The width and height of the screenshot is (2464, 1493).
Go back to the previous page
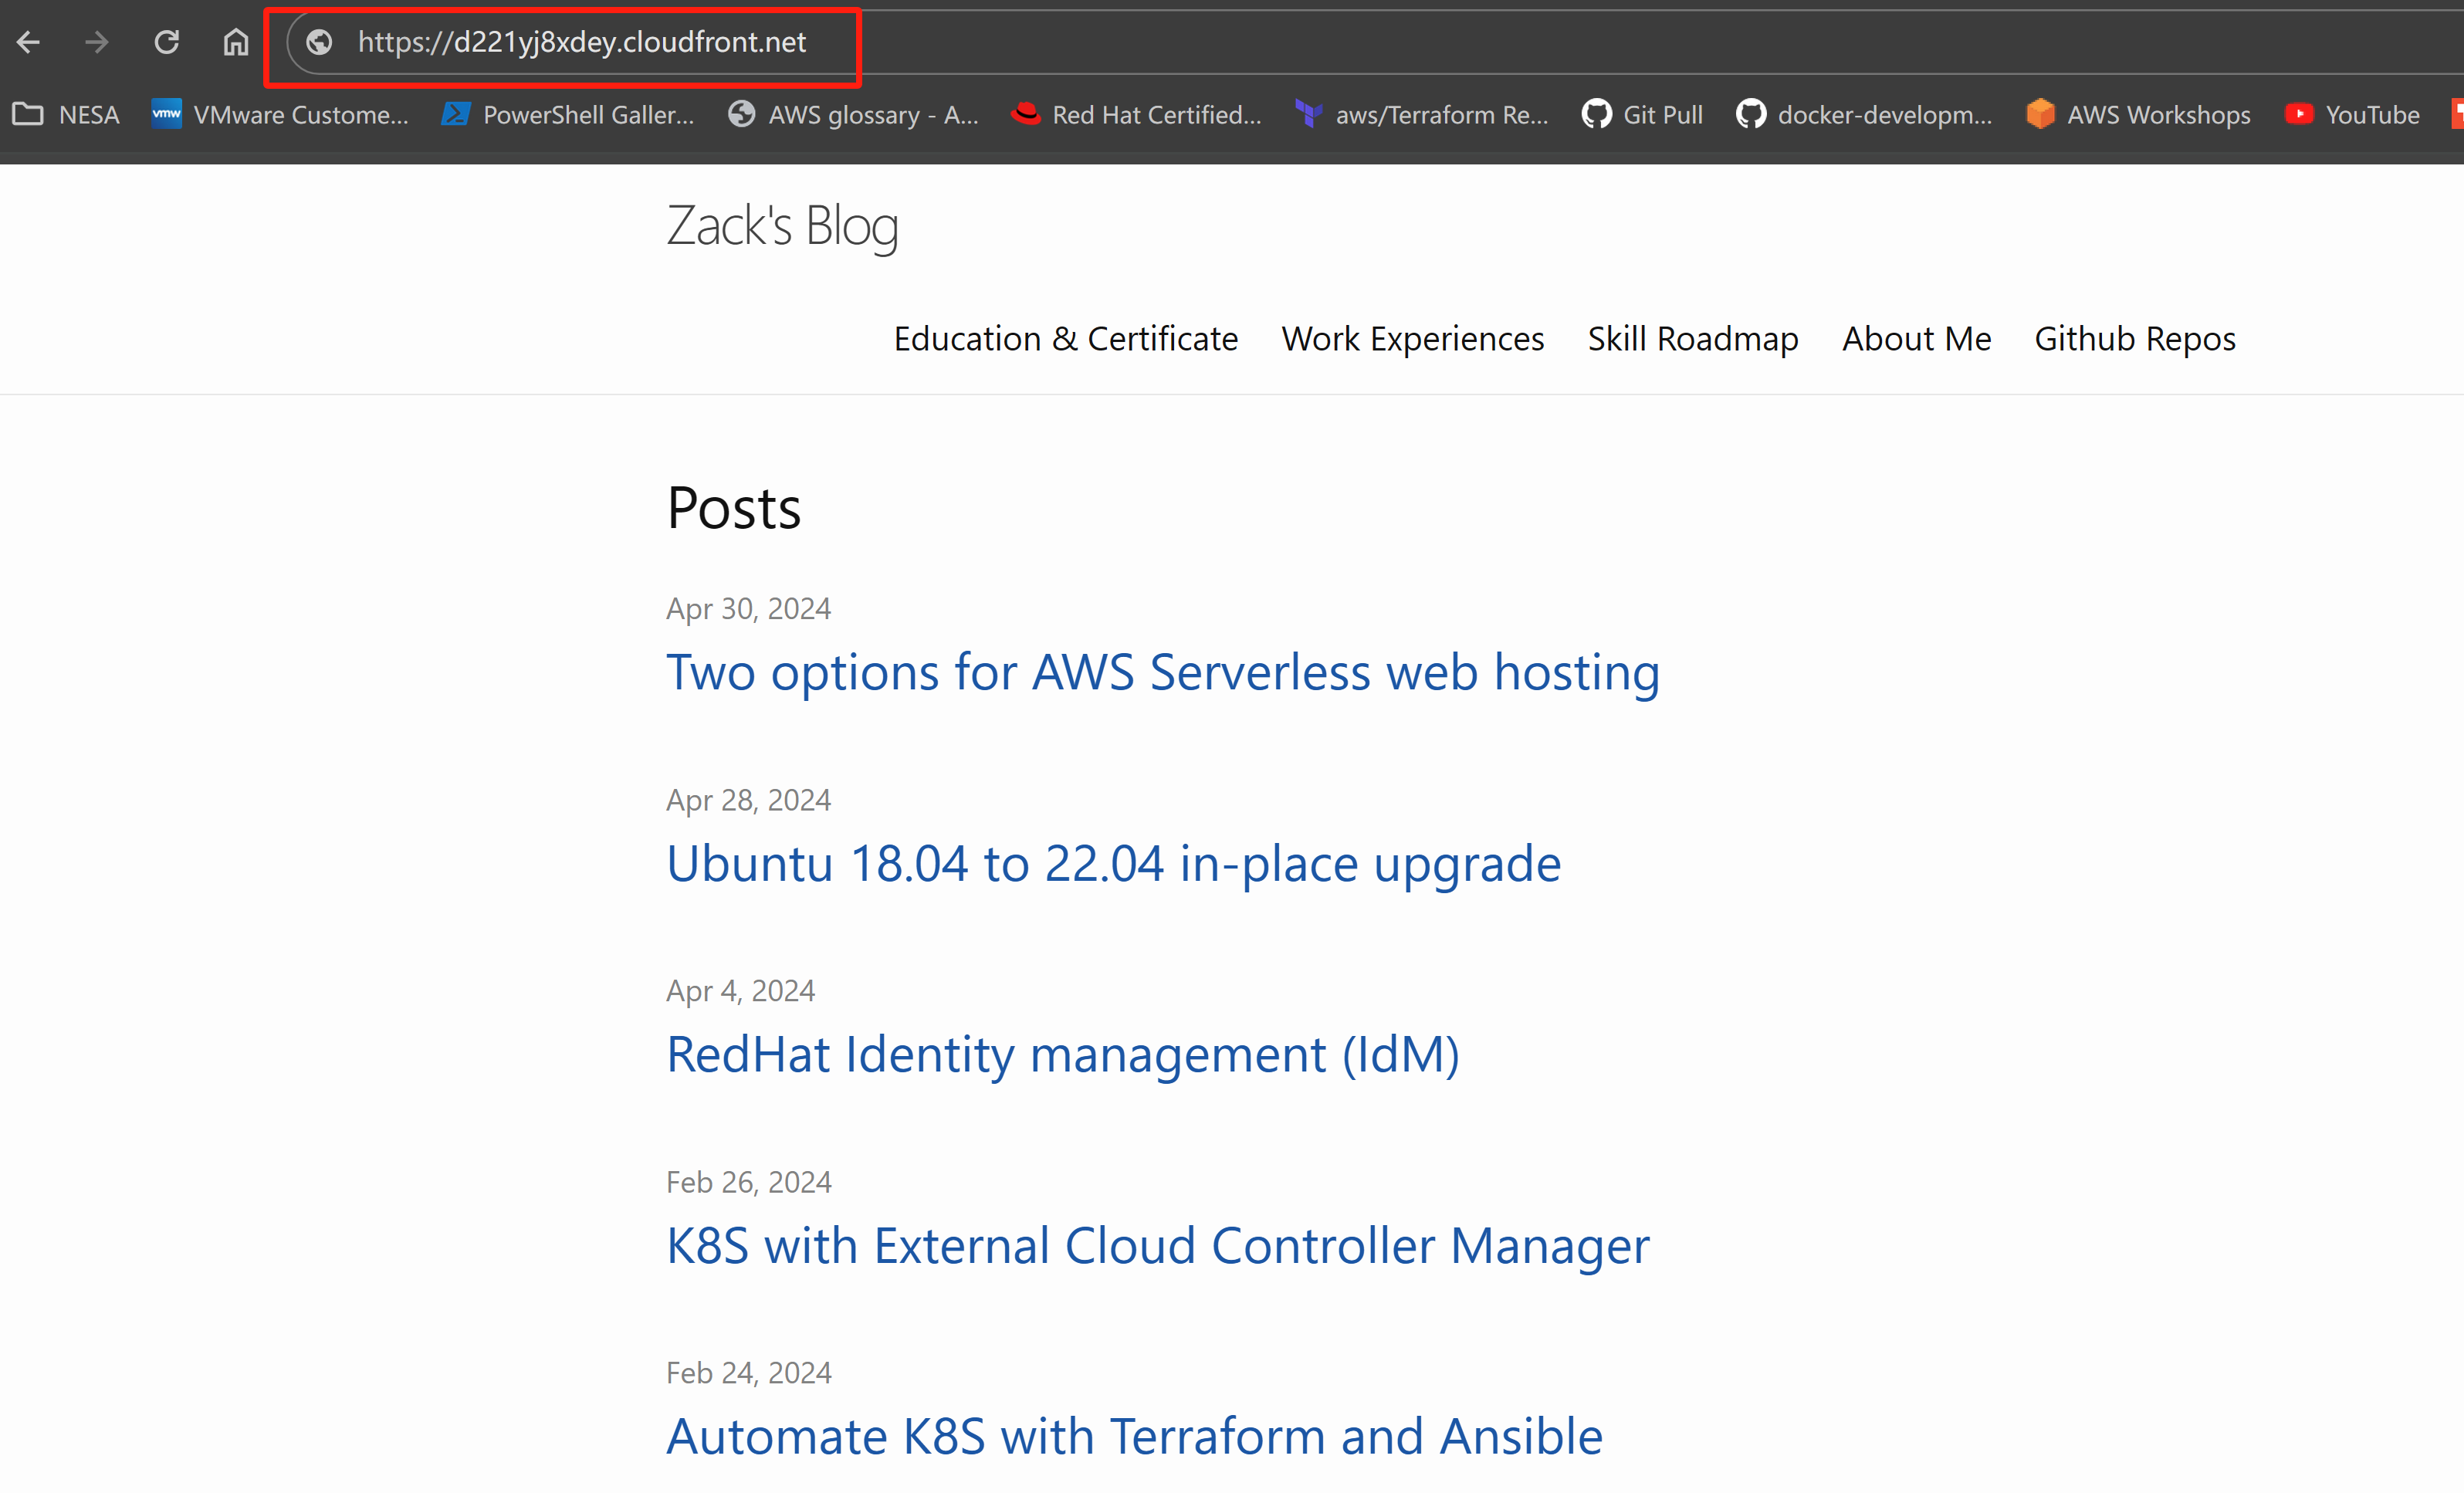coord(28,42)
